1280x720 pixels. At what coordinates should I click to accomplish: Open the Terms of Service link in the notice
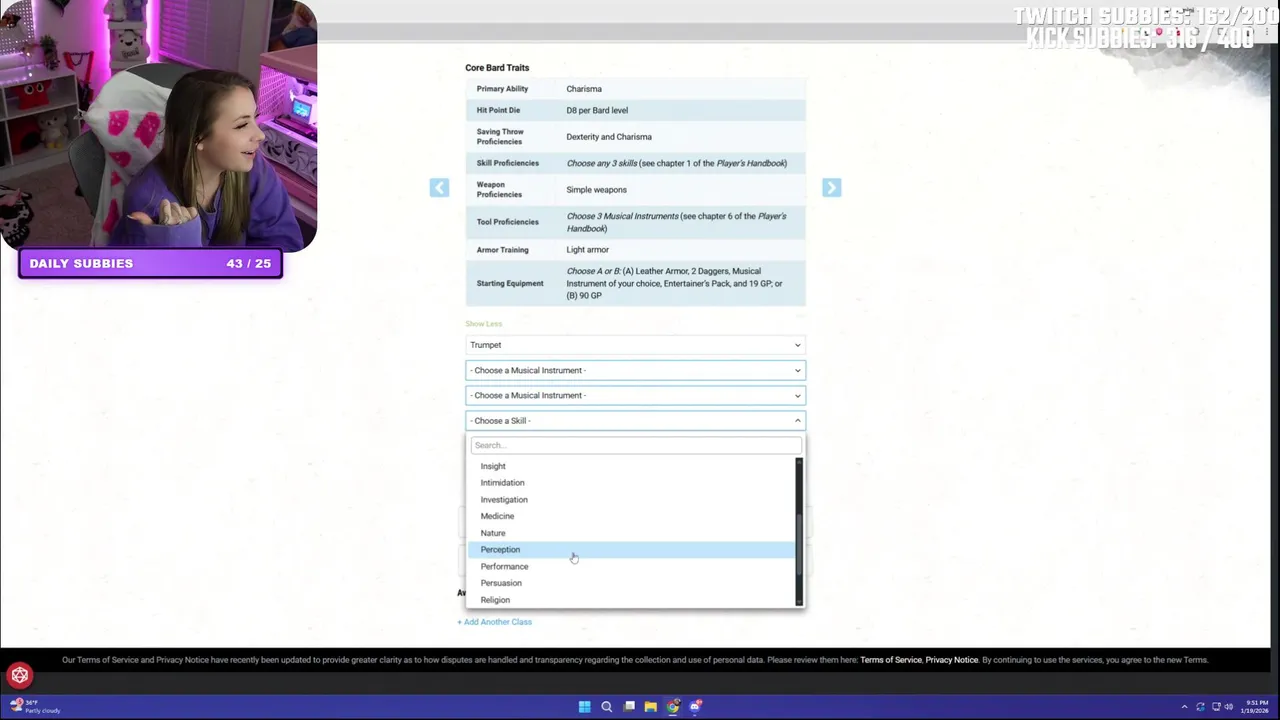(x=890, y=660)
